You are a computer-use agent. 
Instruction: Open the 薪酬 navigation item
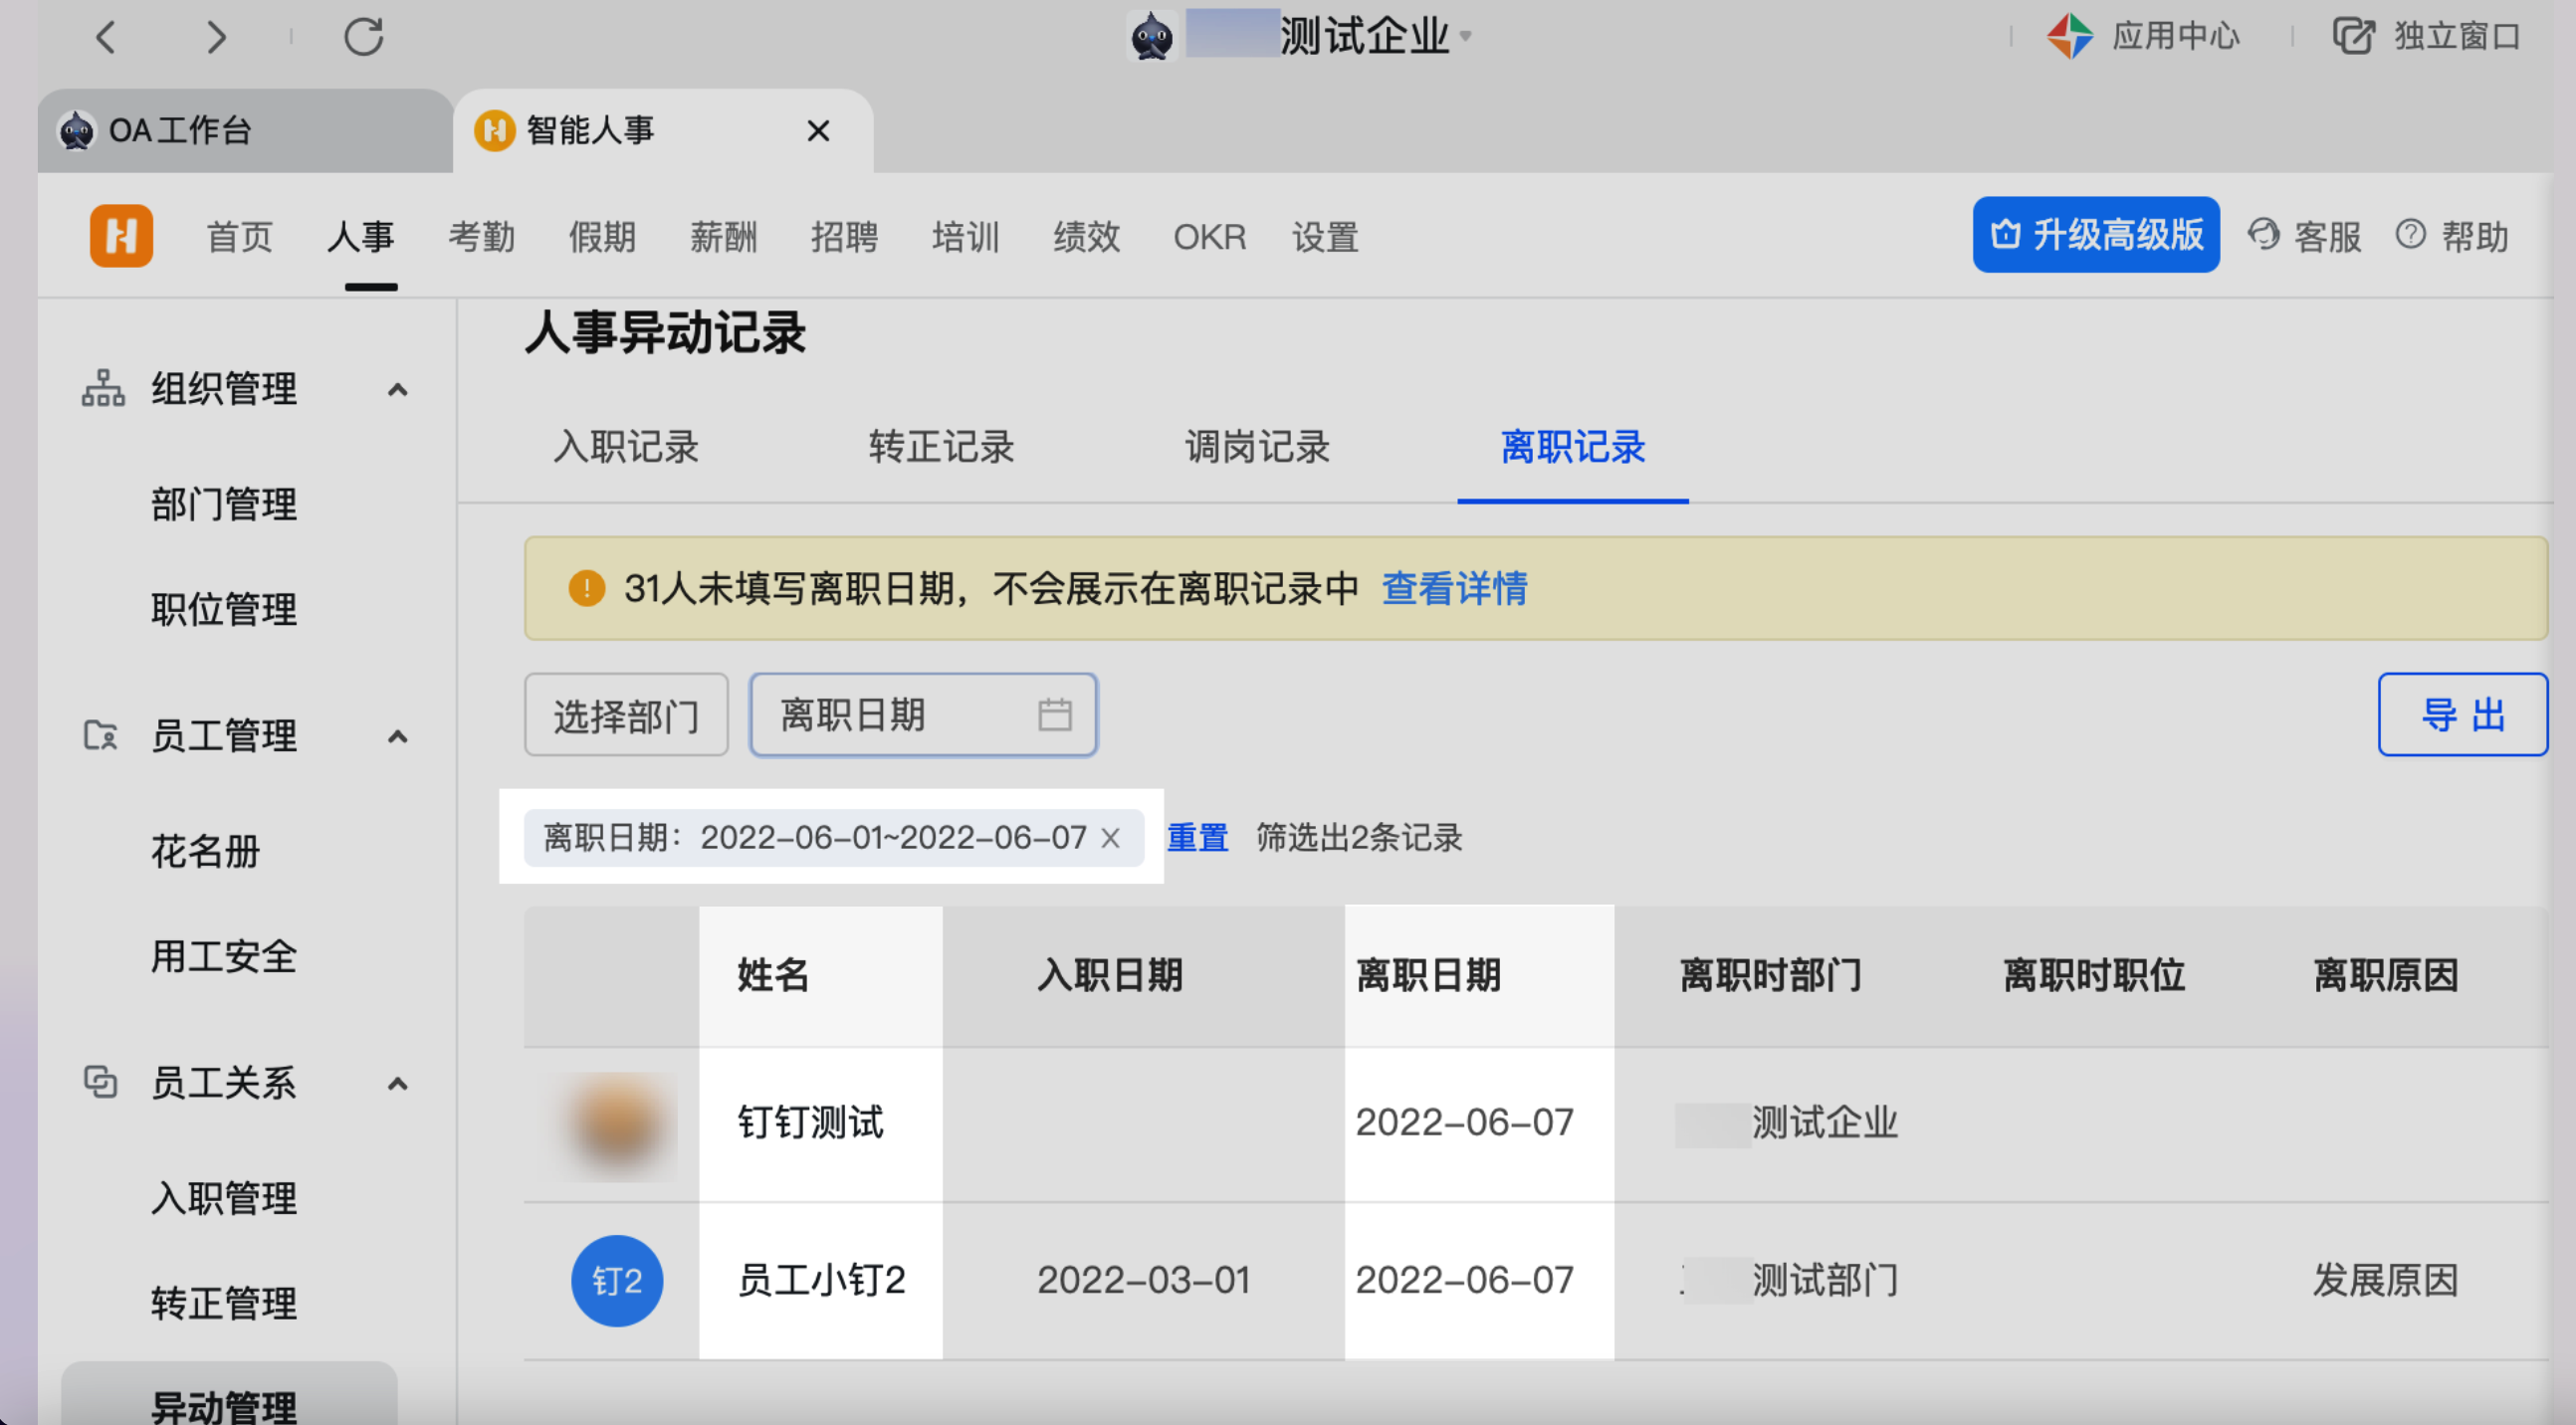tap(723, 237)
